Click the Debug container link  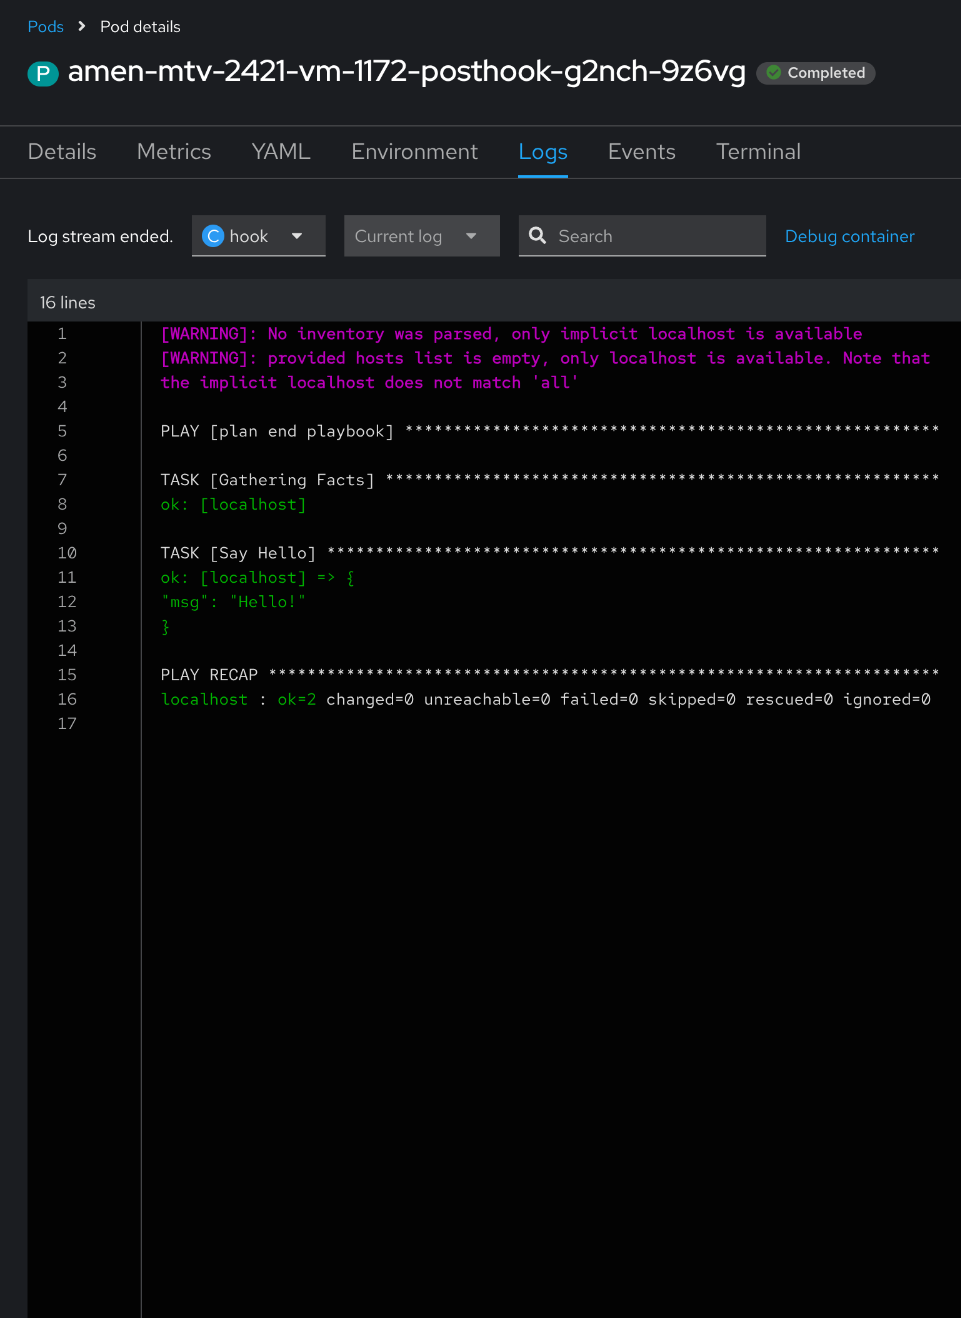coord(849,236)
